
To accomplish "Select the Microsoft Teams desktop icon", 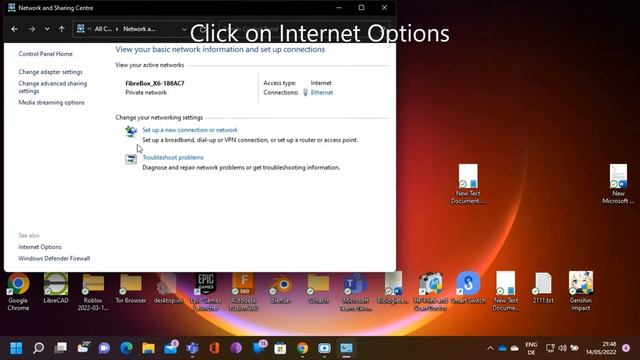I will [x=356, y=291].
